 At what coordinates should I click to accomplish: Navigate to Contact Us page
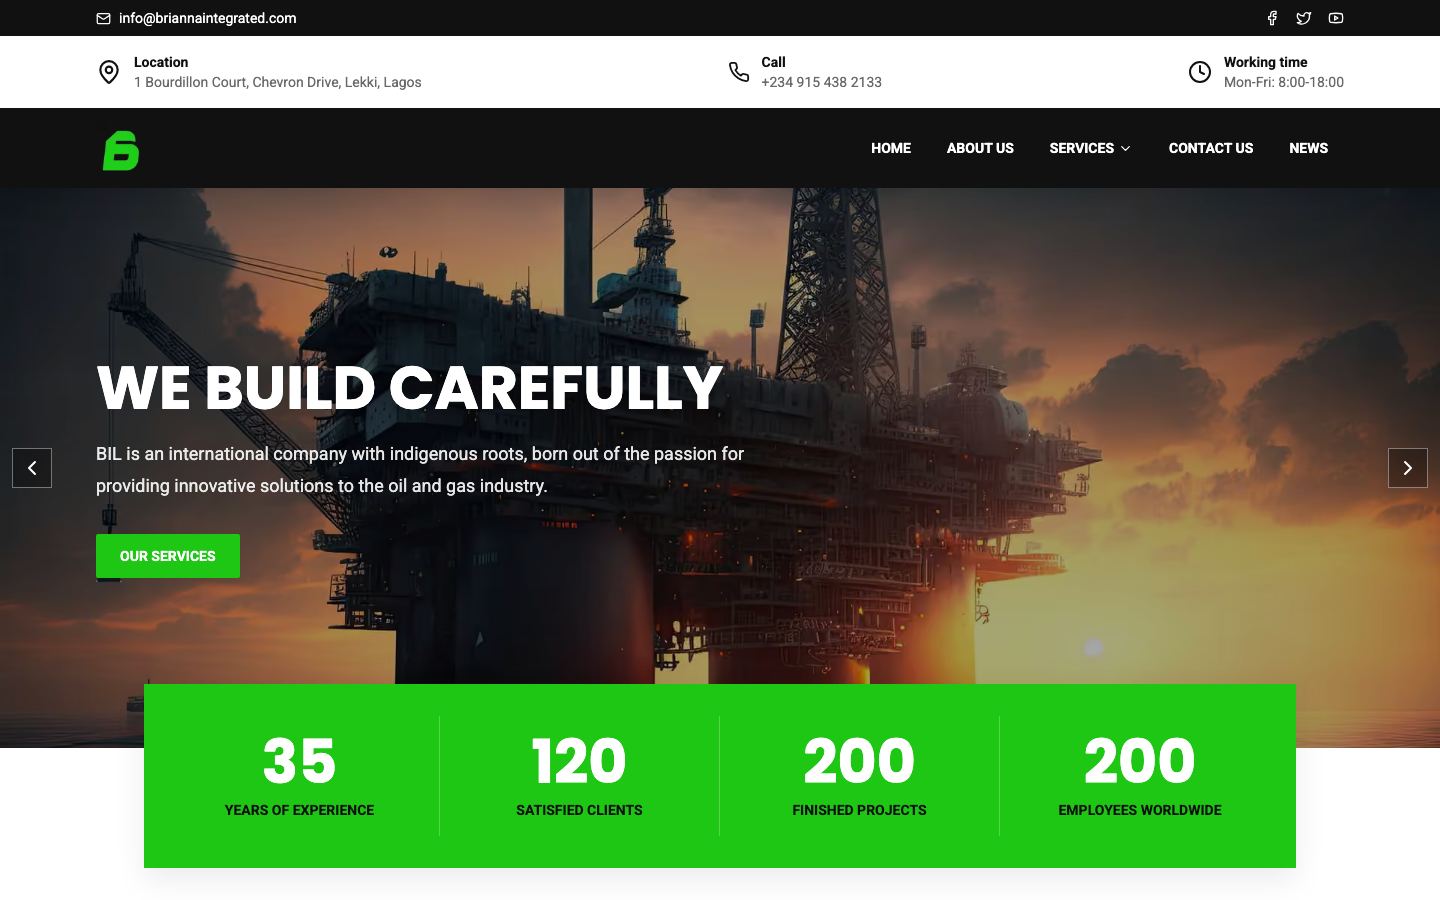click(x=1211, y=148)
